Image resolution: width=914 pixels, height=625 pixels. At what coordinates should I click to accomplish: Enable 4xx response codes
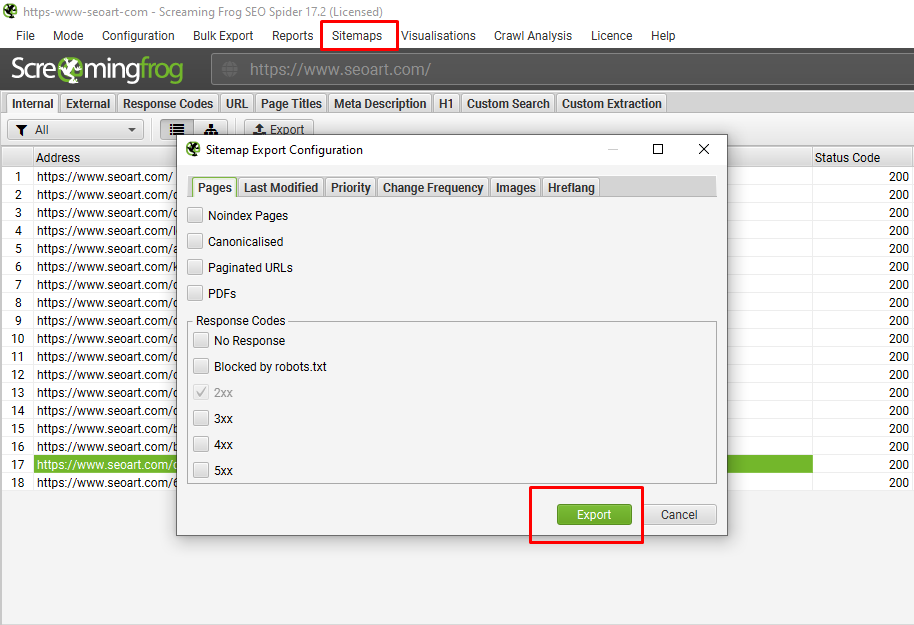coord(200,444)
